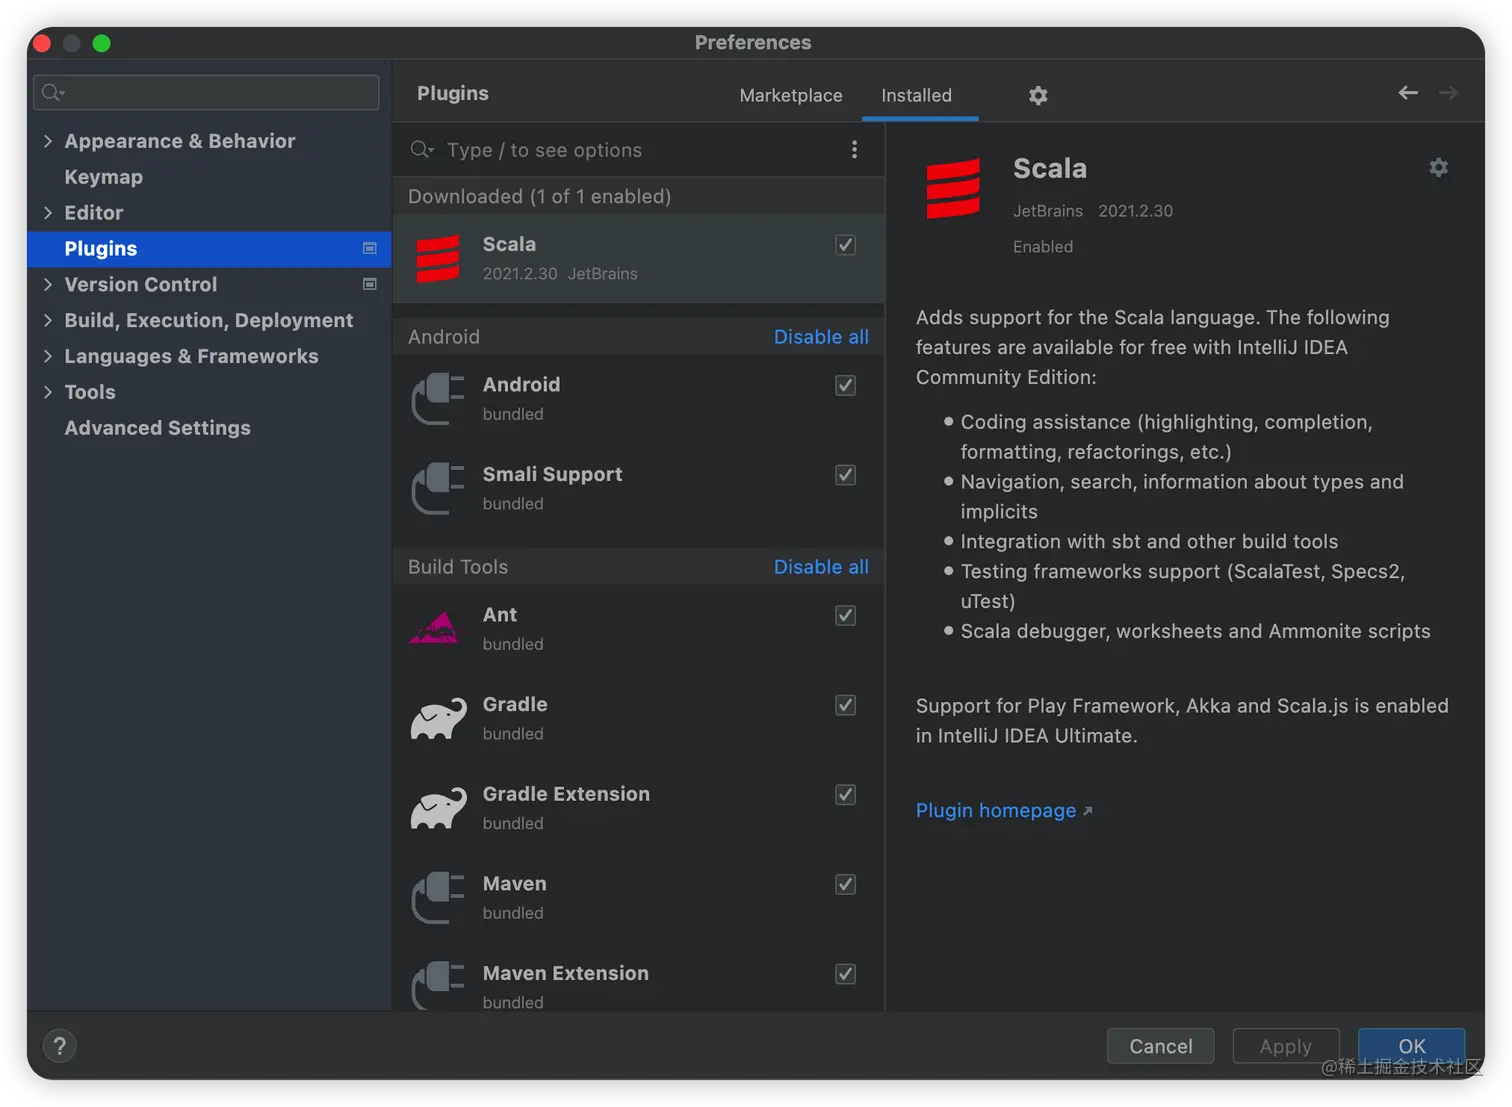This screenshot has height=1107, width=1512.
Task: Click the large Scala logo in details pane
Action: click(x=953, y=188)
